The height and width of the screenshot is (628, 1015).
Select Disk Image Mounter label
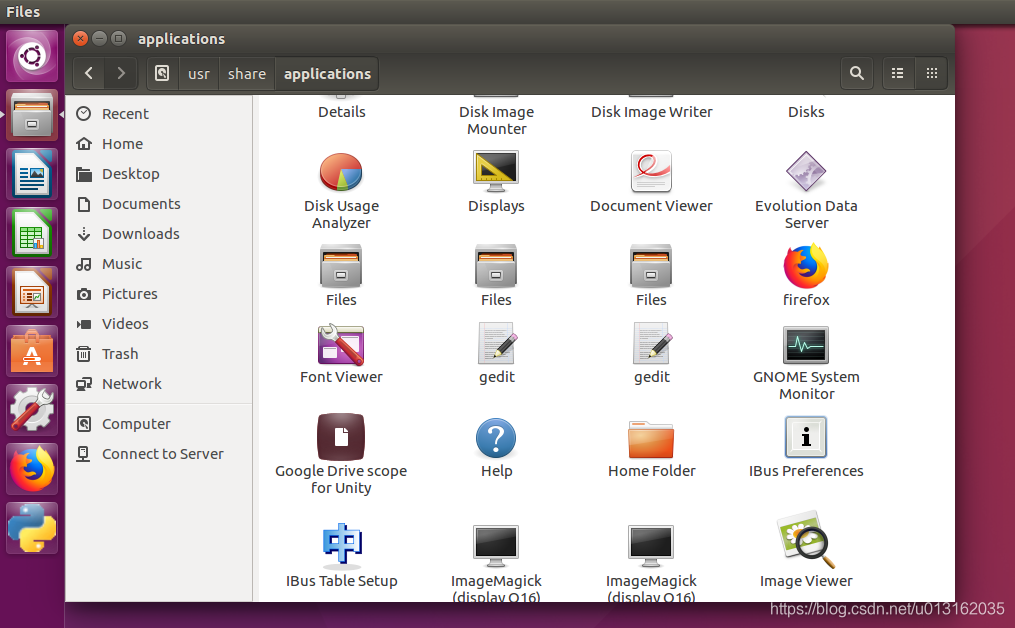coord(496,120)
